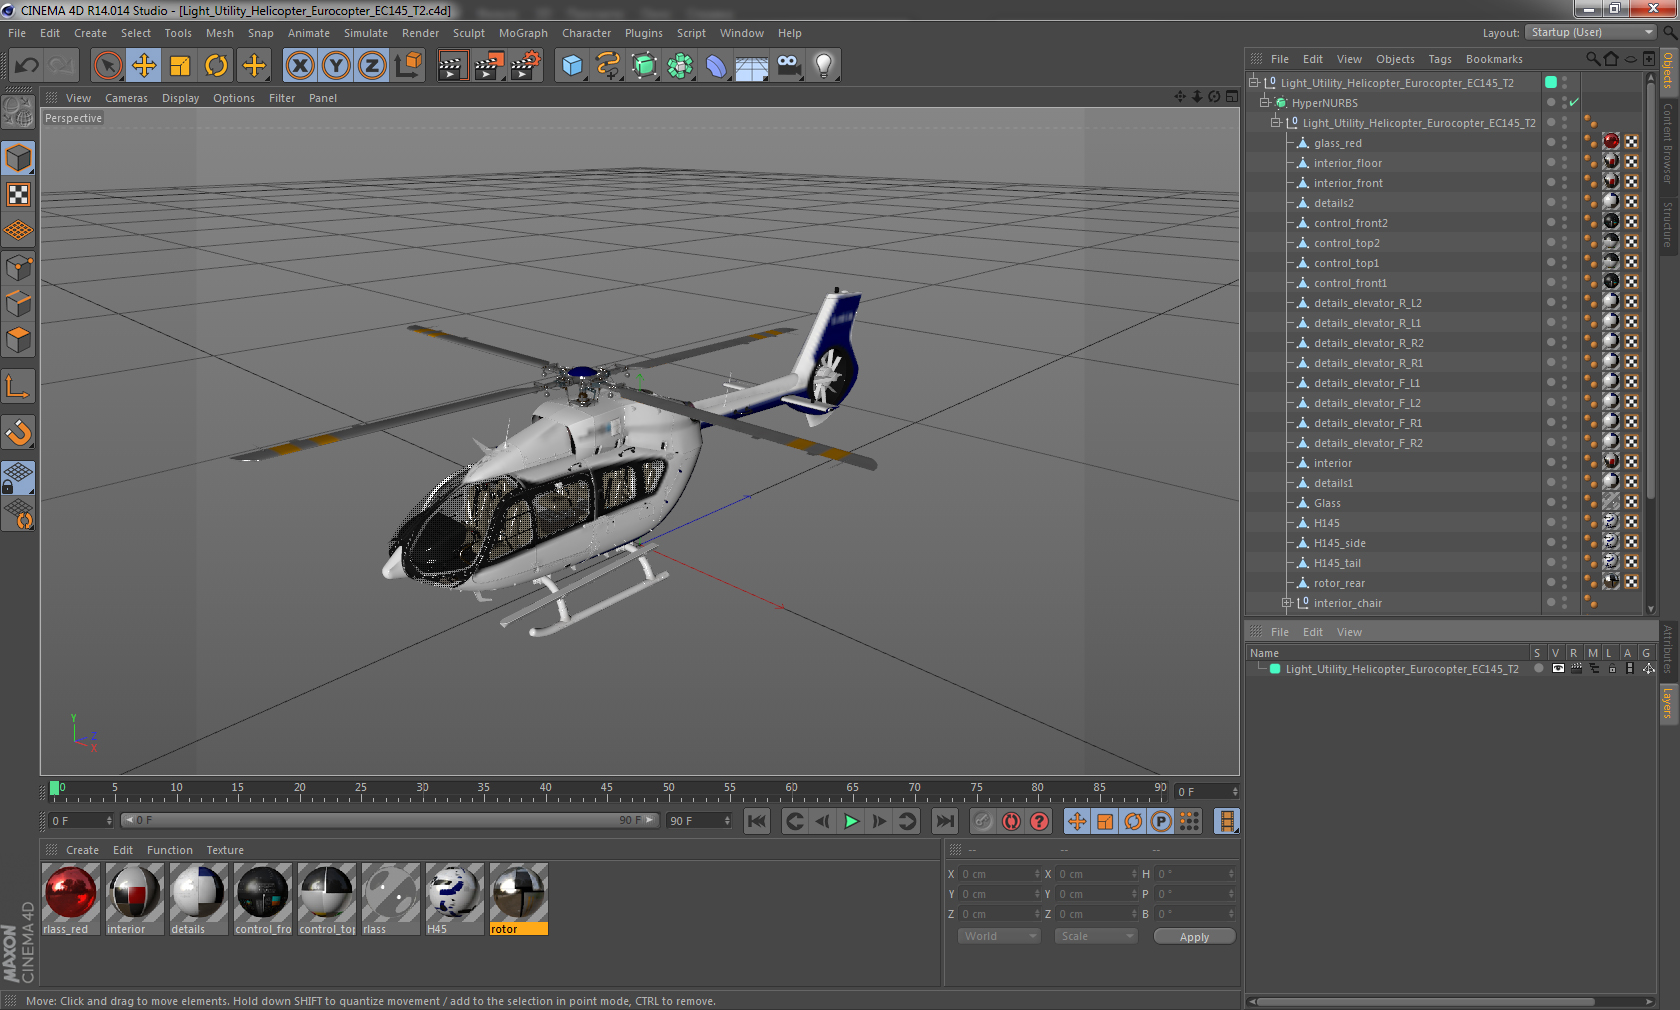Add a light object

(824, 66)
